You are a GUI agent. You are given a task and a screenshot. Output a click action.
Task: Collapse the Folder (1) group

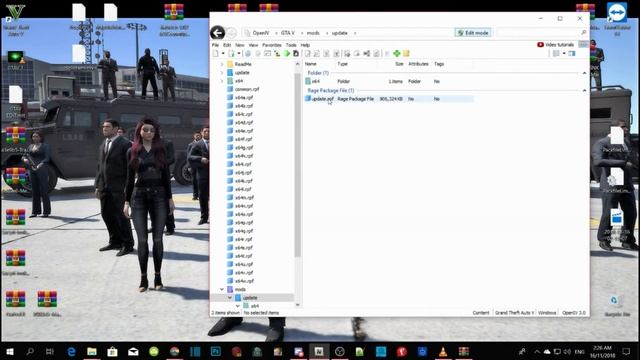[x=584, y=73]
